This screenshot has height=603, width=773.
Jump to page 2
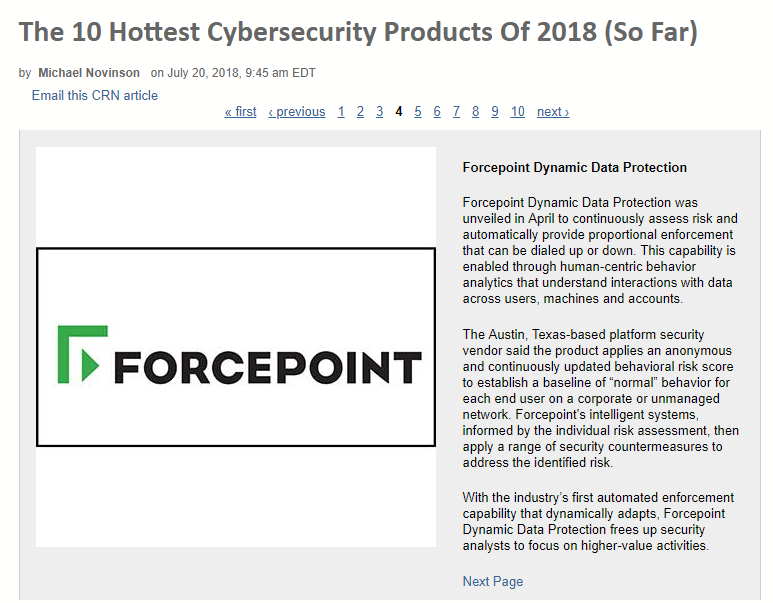click(360, 112)
